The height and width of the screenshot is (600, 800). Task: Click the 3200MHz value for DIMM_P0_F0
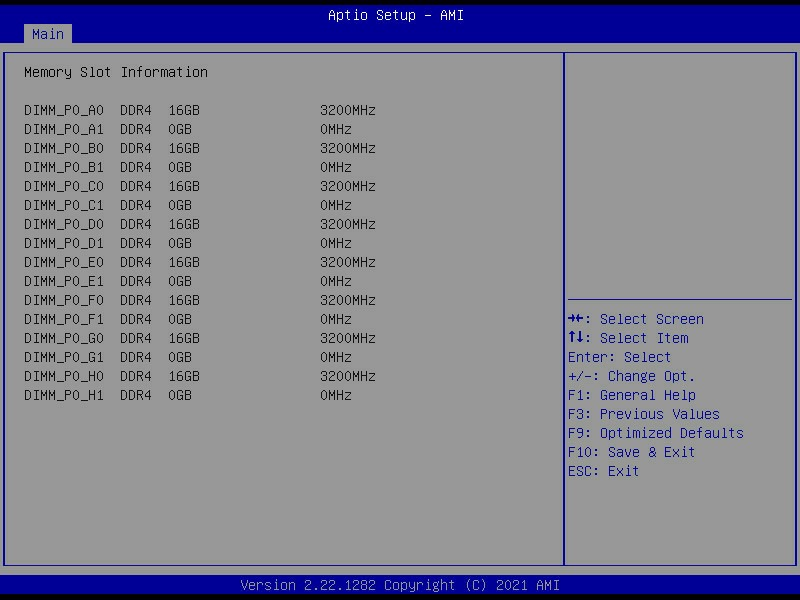point(348,301)
